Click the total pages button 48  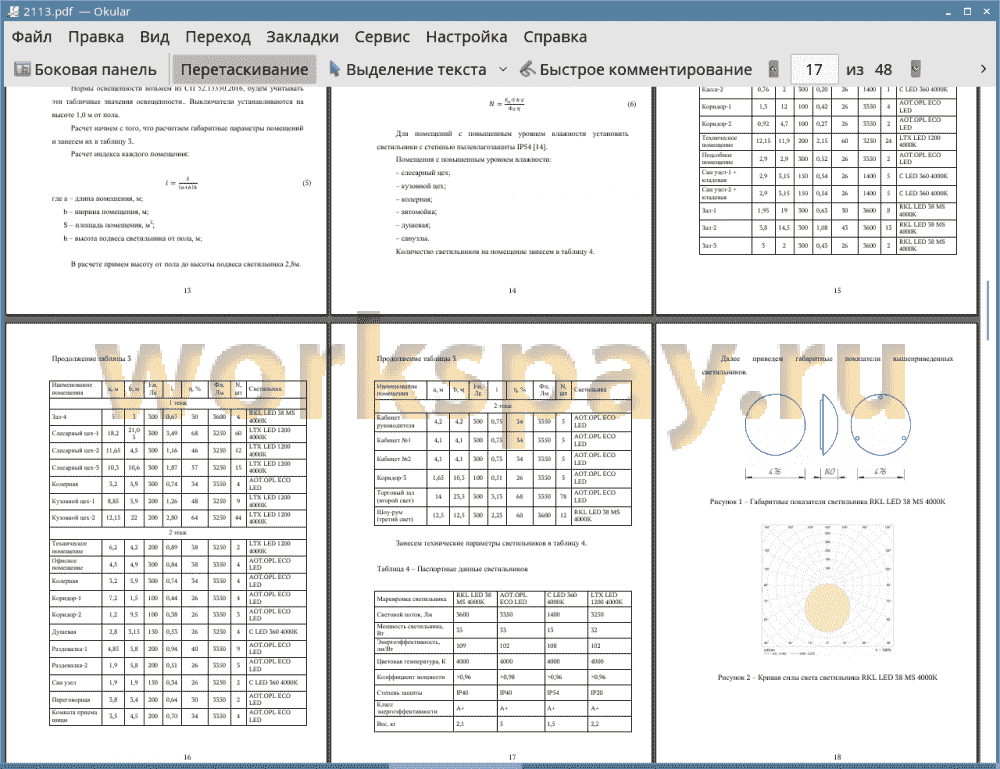(x=883, y=69)
